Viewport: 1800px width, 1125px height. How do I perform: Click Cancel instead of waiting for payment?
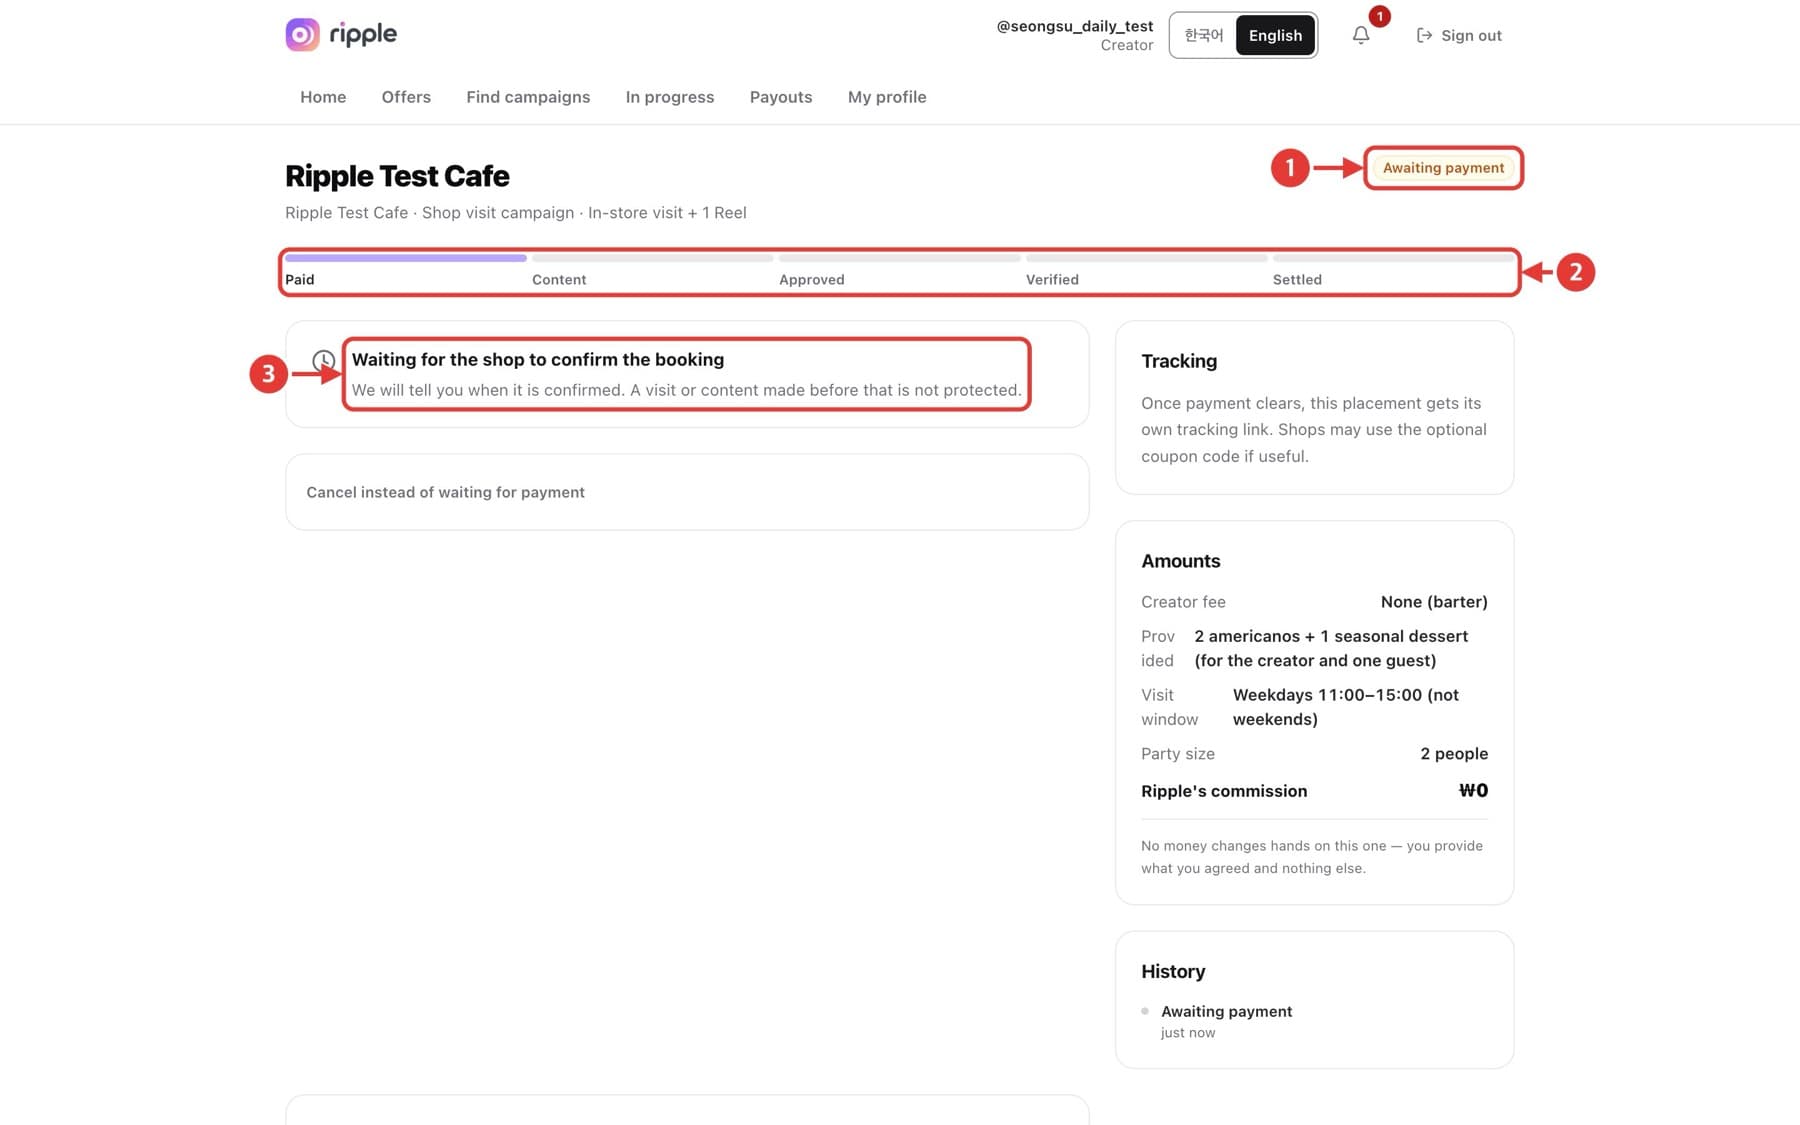pyautogui.click(x=445, y=492)
